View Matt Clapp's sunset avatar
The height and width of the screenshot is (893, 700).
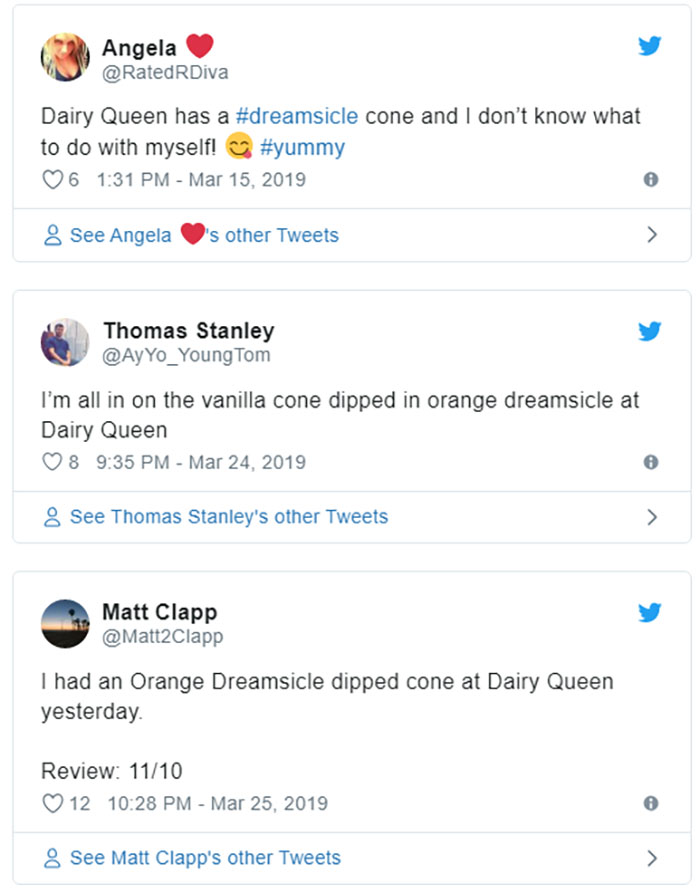[x=65, y=624]
